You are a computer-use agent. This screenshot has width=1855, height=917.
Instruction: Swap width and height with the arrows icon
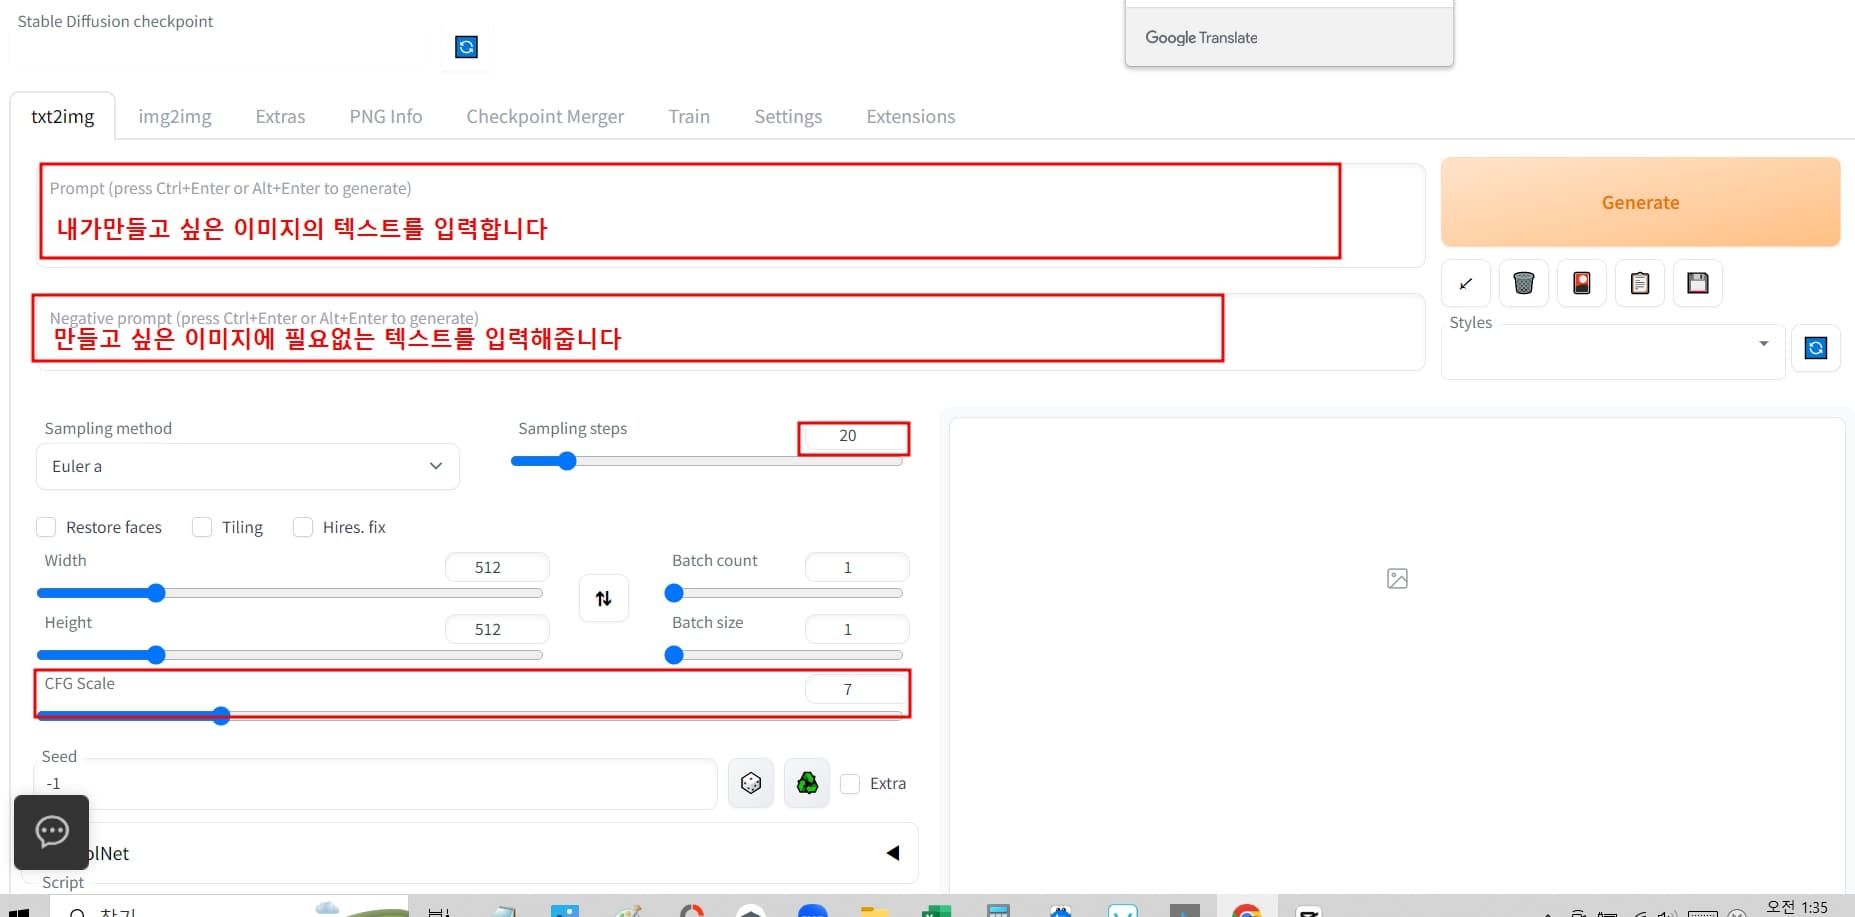(603, 598)
